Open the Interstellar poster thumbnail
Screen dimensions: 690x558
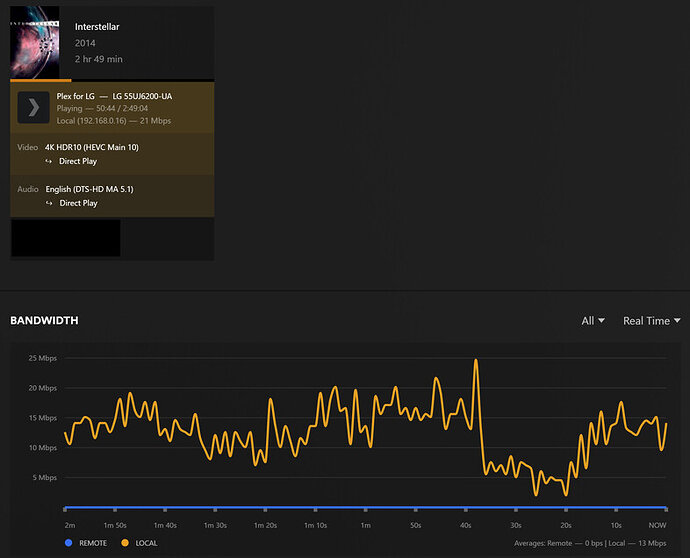click(35, 42)
